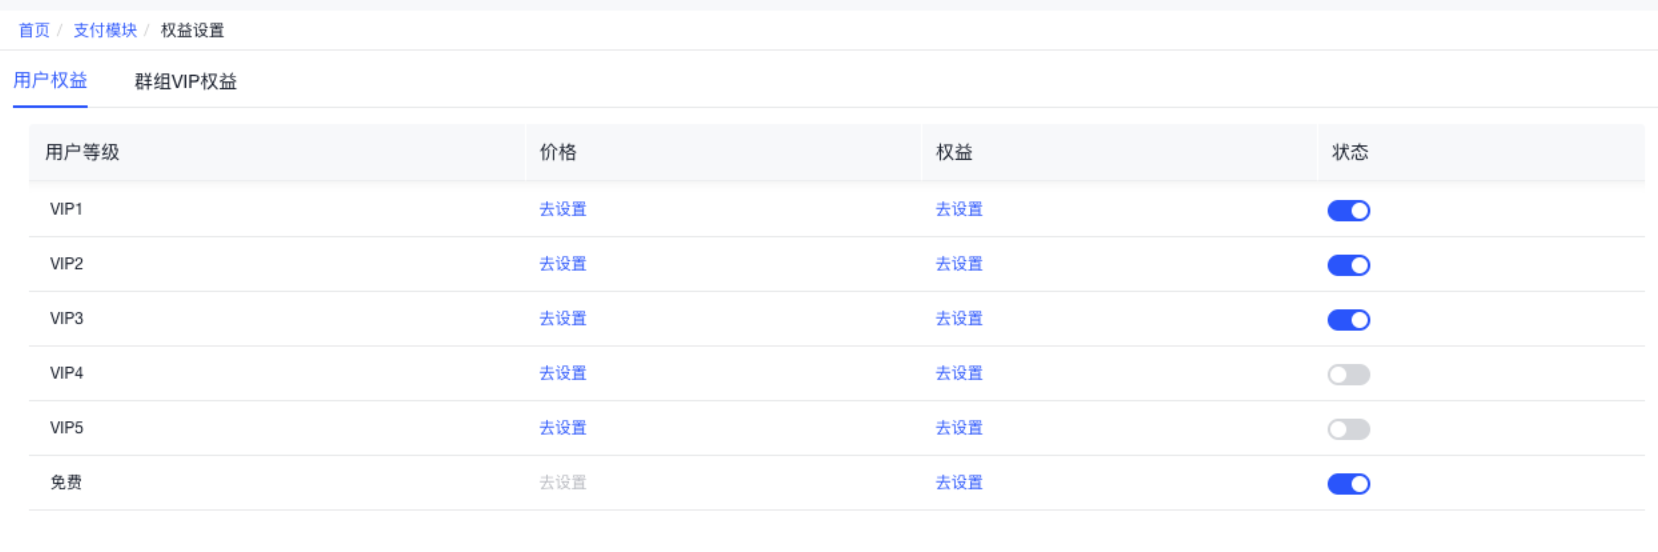Viewport: 1658px width, 552px height.
Task: Set the VIP4 price via 去设置
Action: pyautogui.click(x=563, y=373)
